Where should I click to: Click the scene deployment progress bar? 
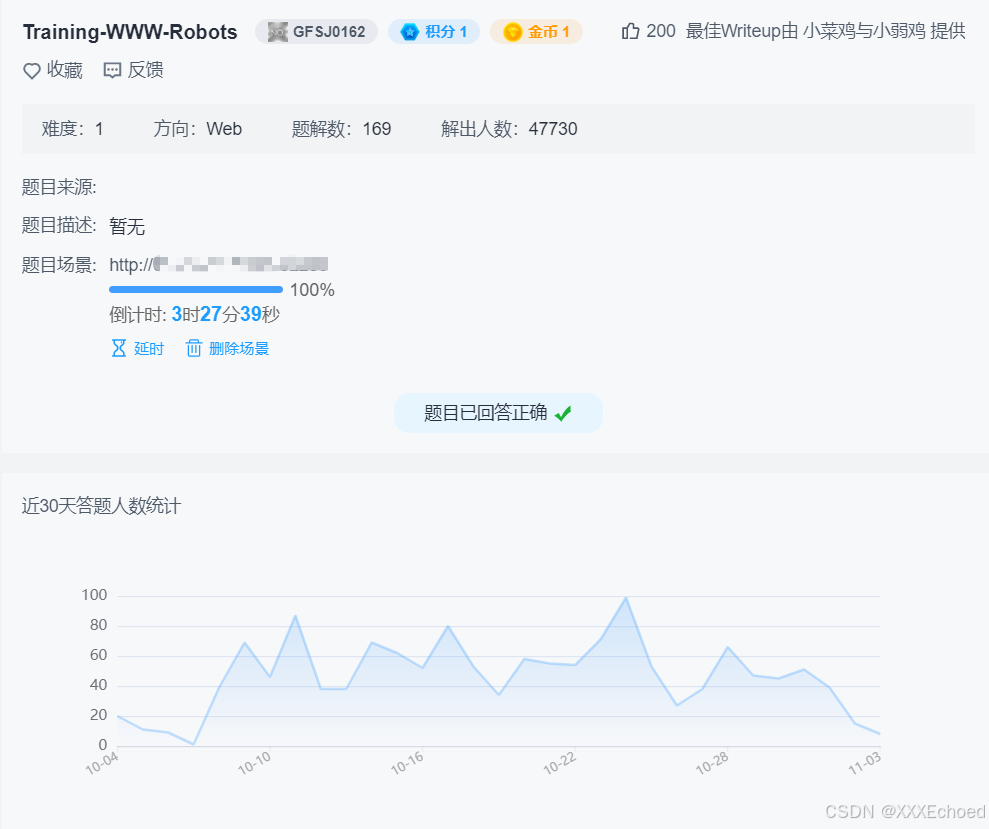coord(195,289)
